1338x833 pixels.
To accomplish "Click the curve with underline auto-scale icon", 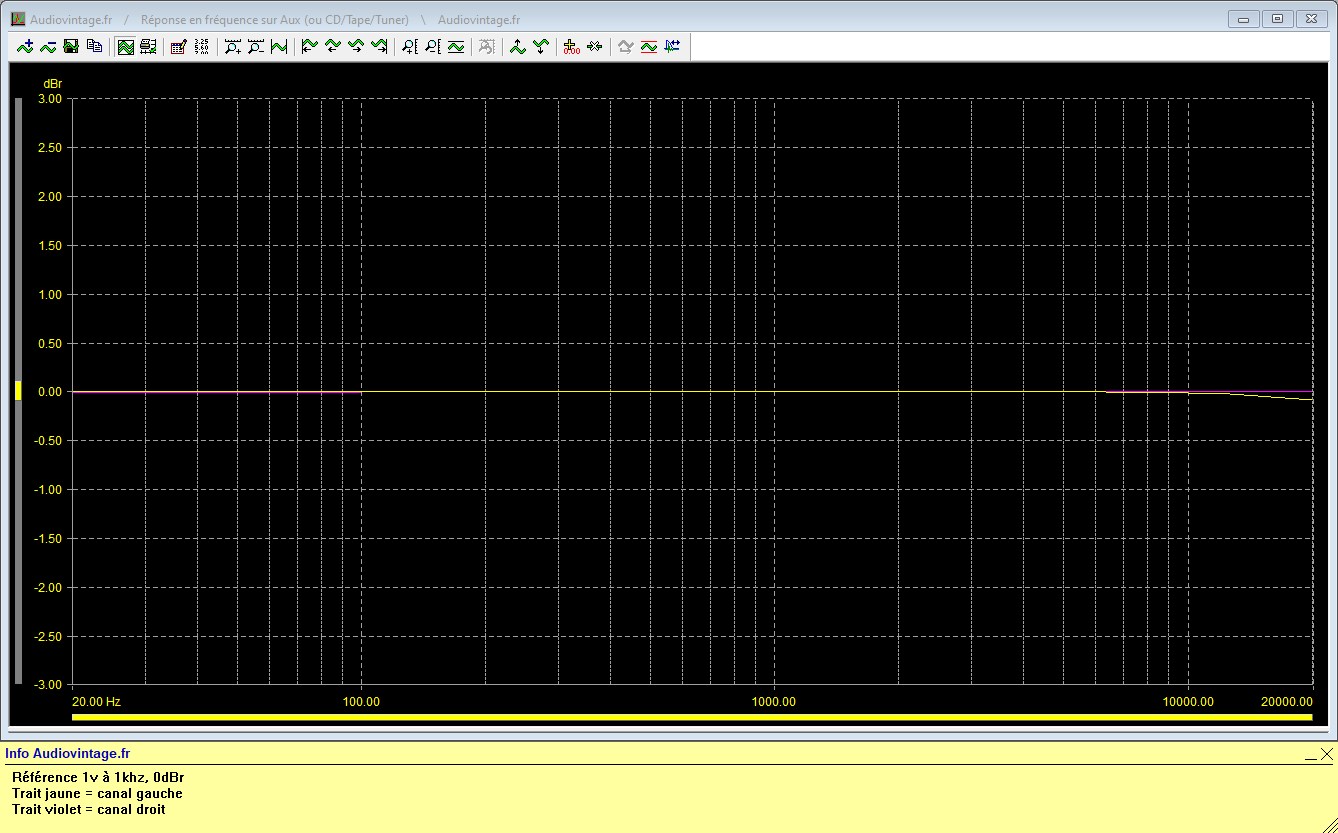I will pyautogui.click(x=456, y=46).
